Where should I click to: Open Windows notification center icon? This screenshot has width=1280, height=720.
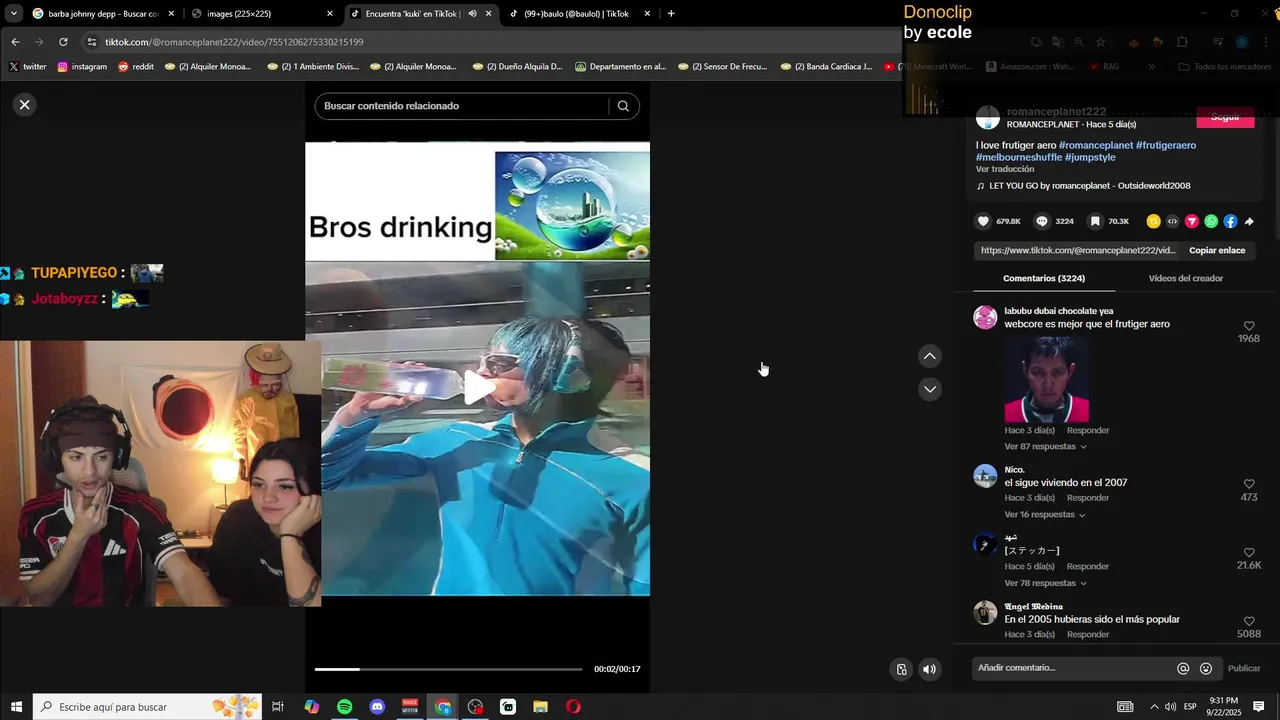[1259, 707]
